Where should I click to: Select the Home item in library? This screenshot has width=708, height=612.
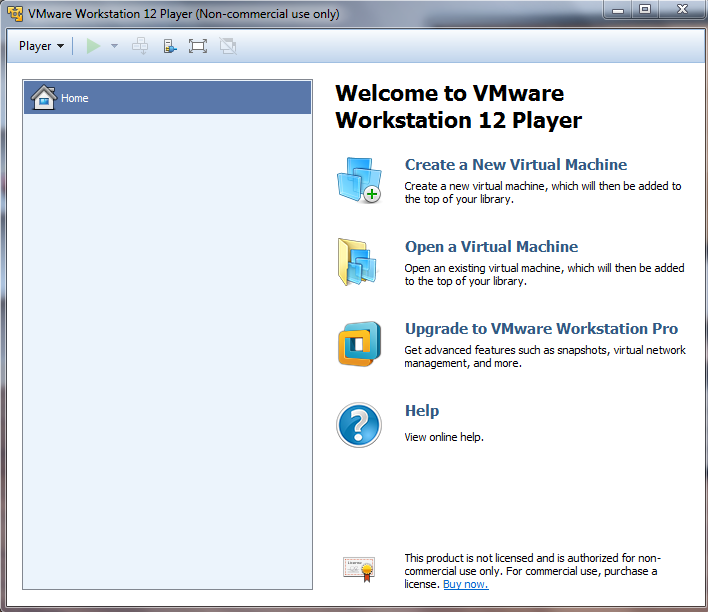pos(168,98)
